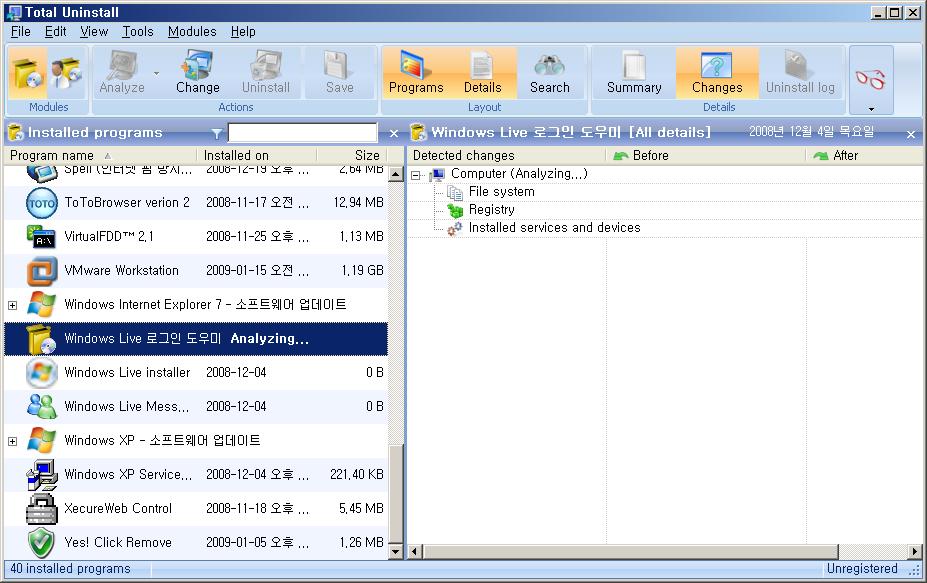
Task: Click the filter funnel icon
Action: pyautogui.click(x=217, y=133)
